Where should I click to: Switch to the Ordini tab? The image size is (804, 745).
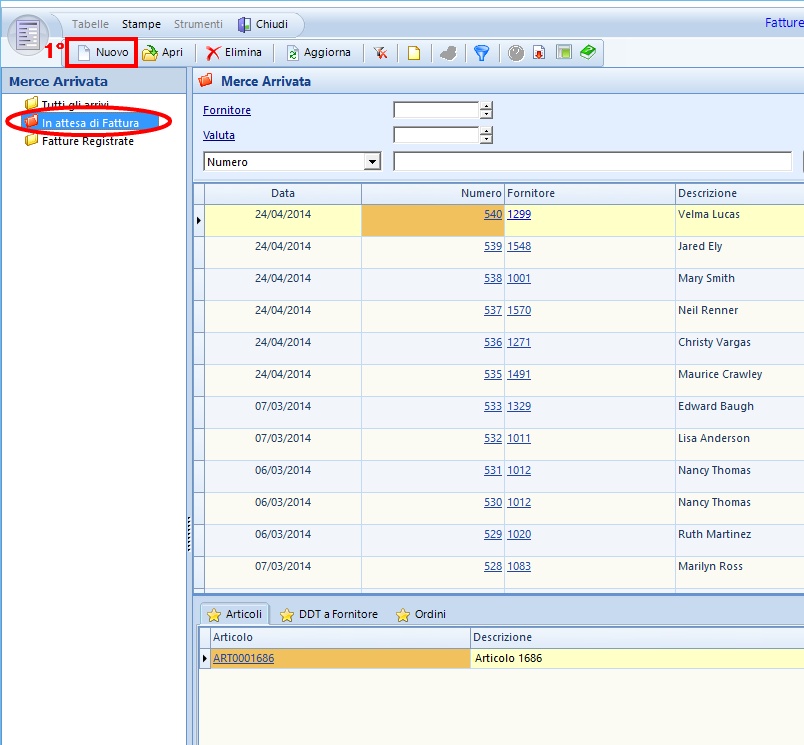[421, 614]
